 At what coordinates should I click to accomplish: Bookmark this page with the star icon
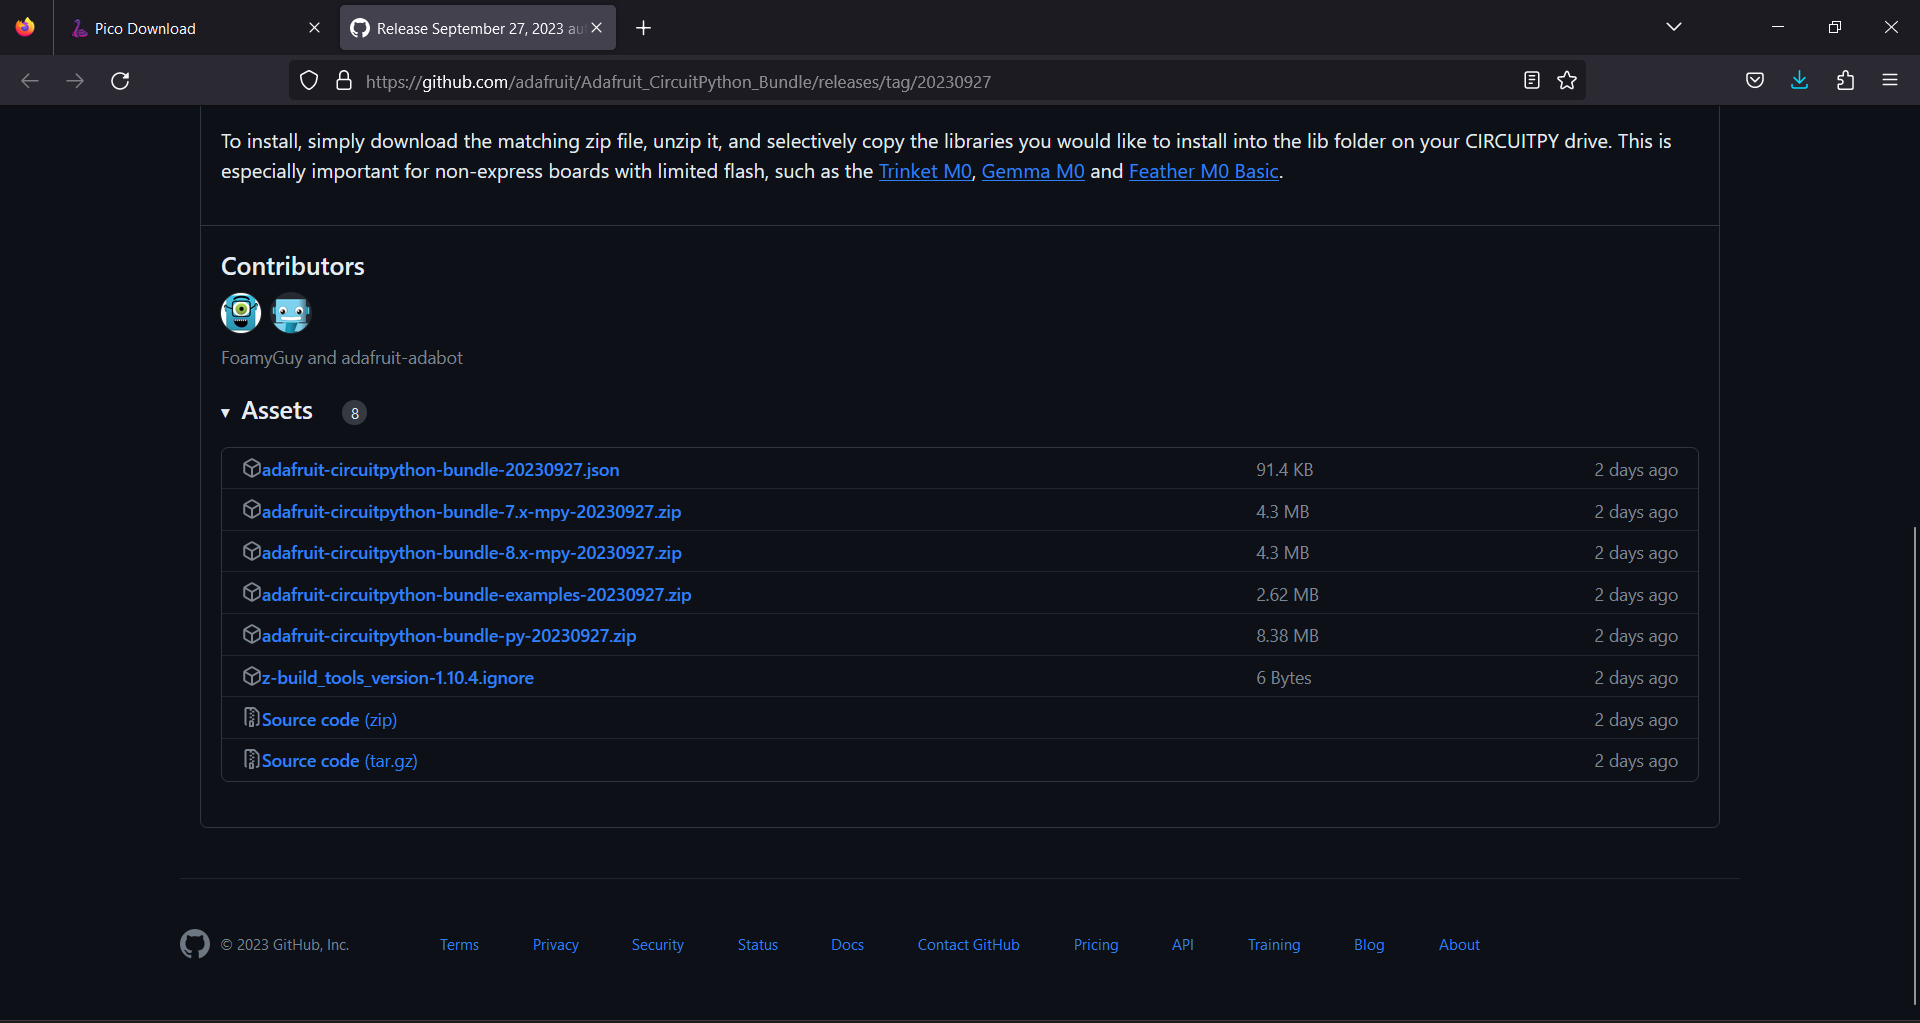(1567, 81)
